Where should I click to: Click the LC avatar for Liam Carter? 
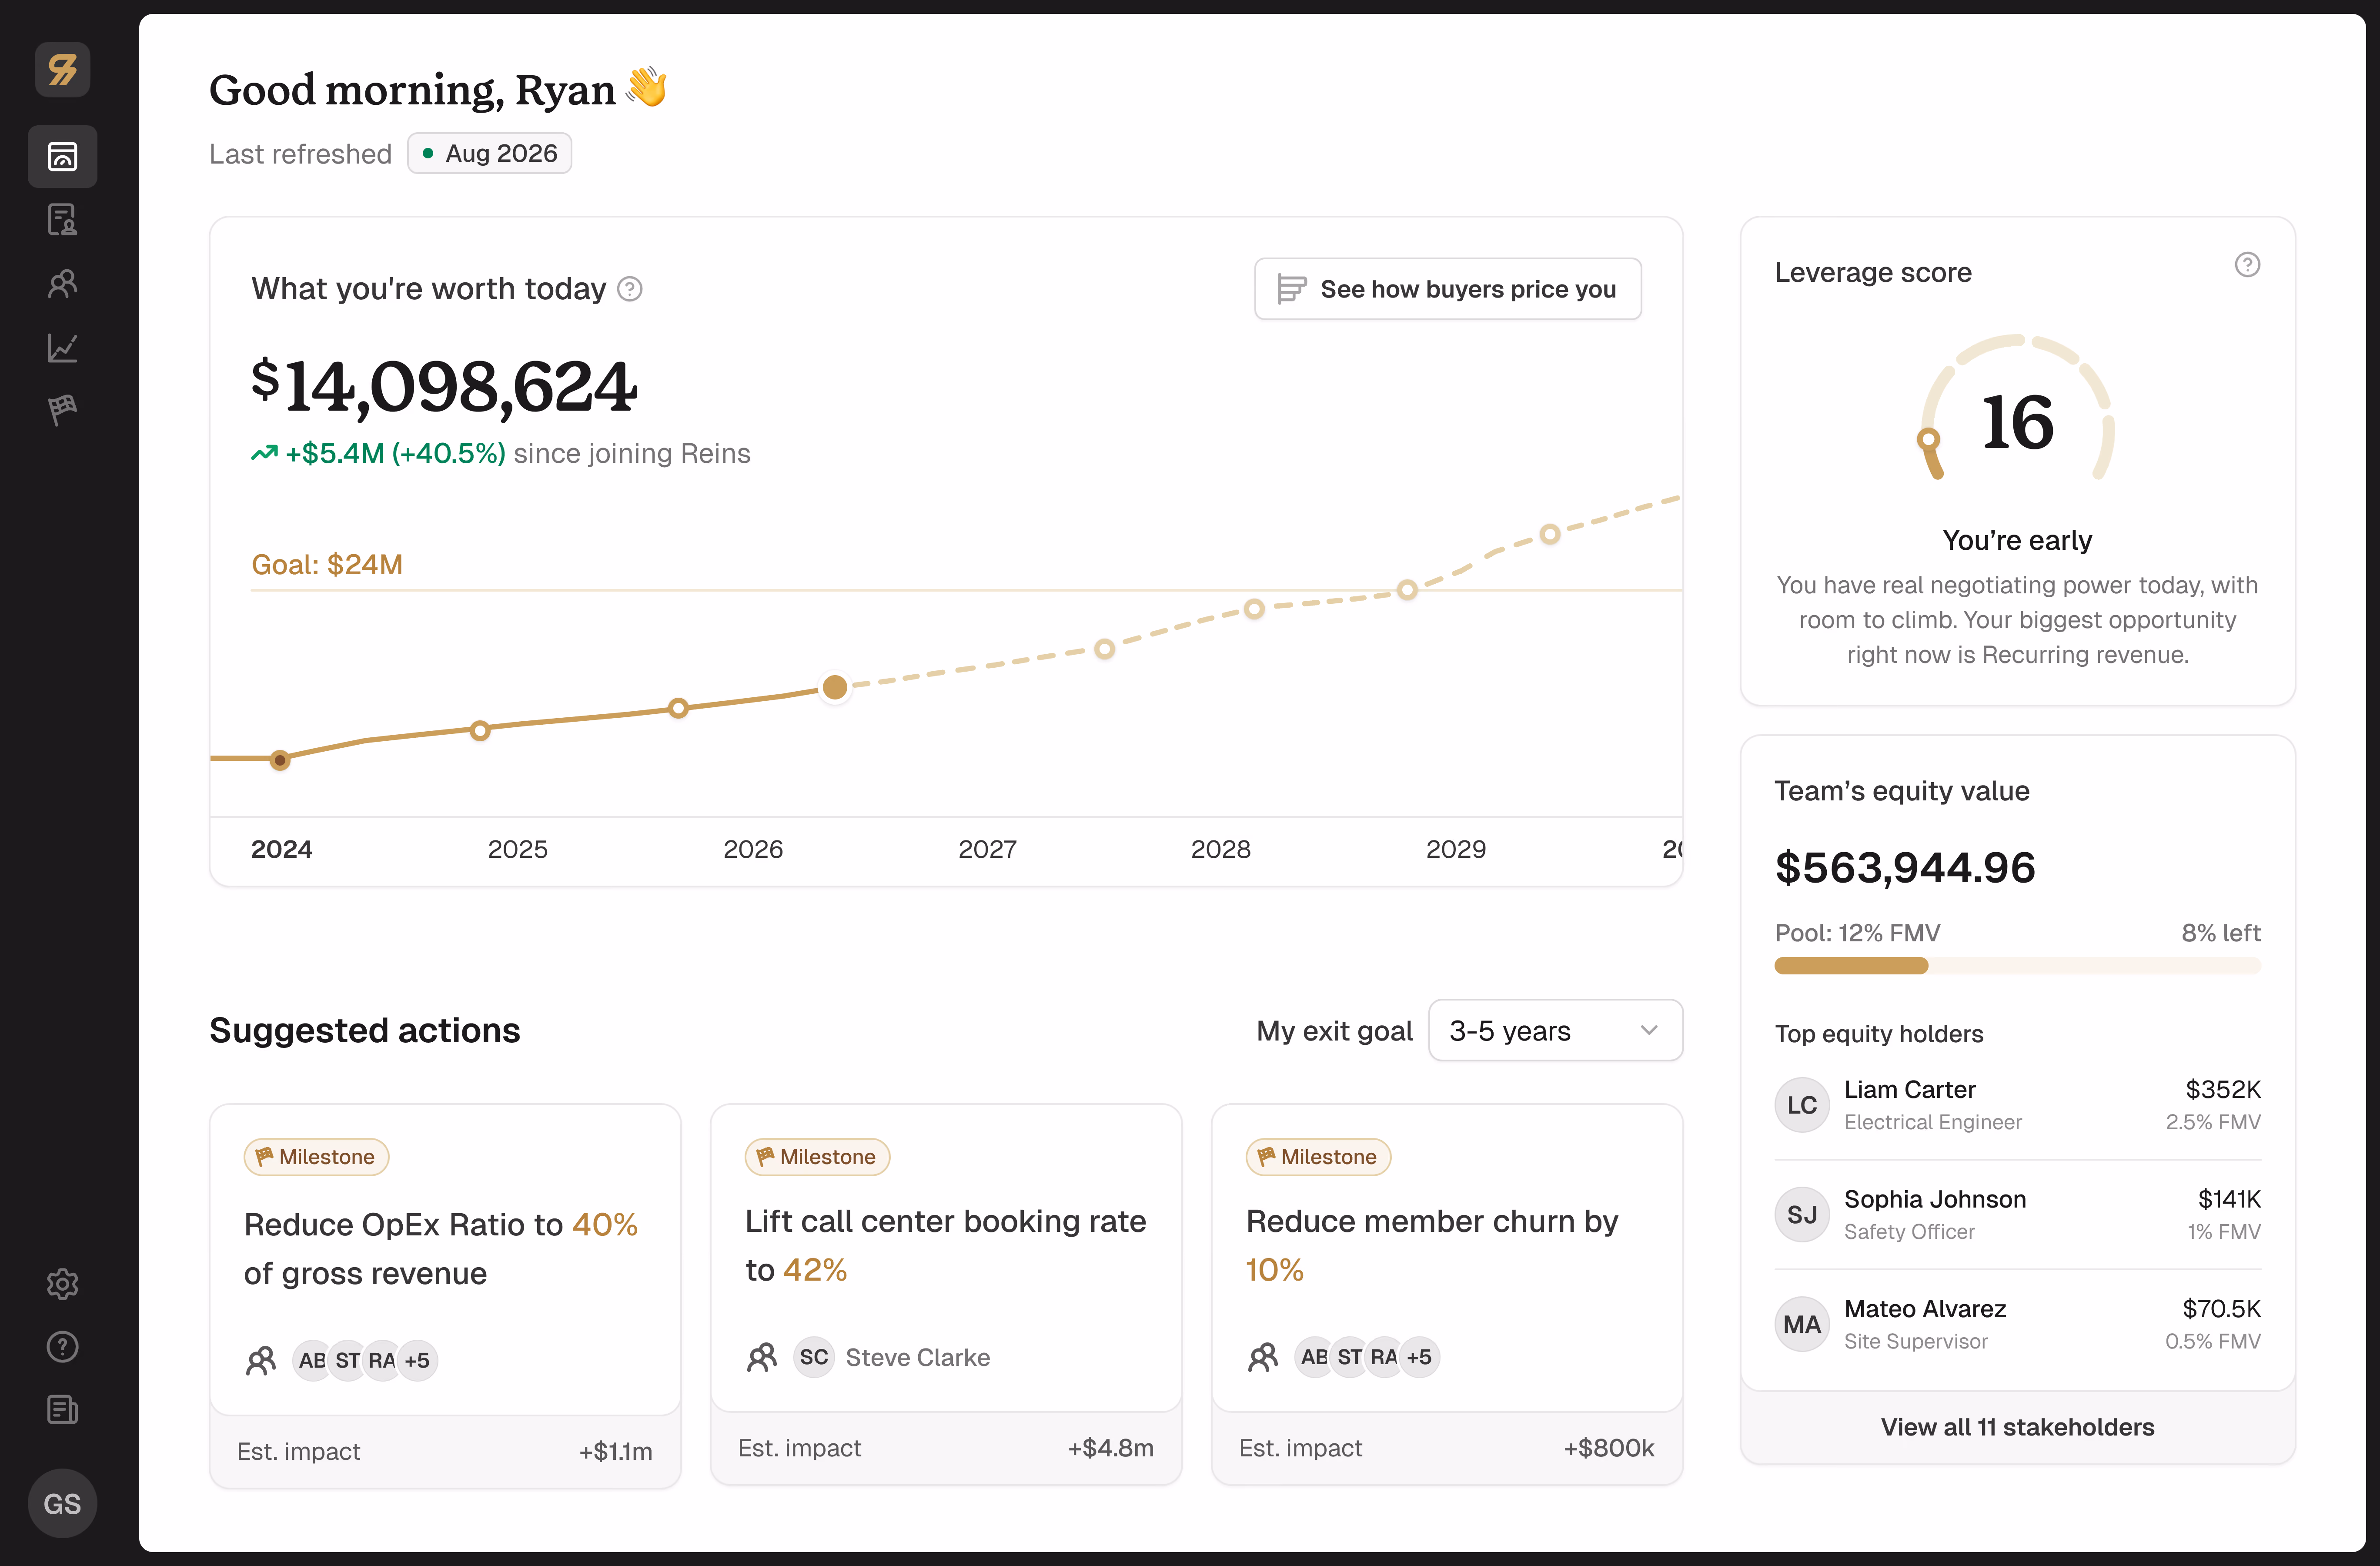coord(1802,1105)
